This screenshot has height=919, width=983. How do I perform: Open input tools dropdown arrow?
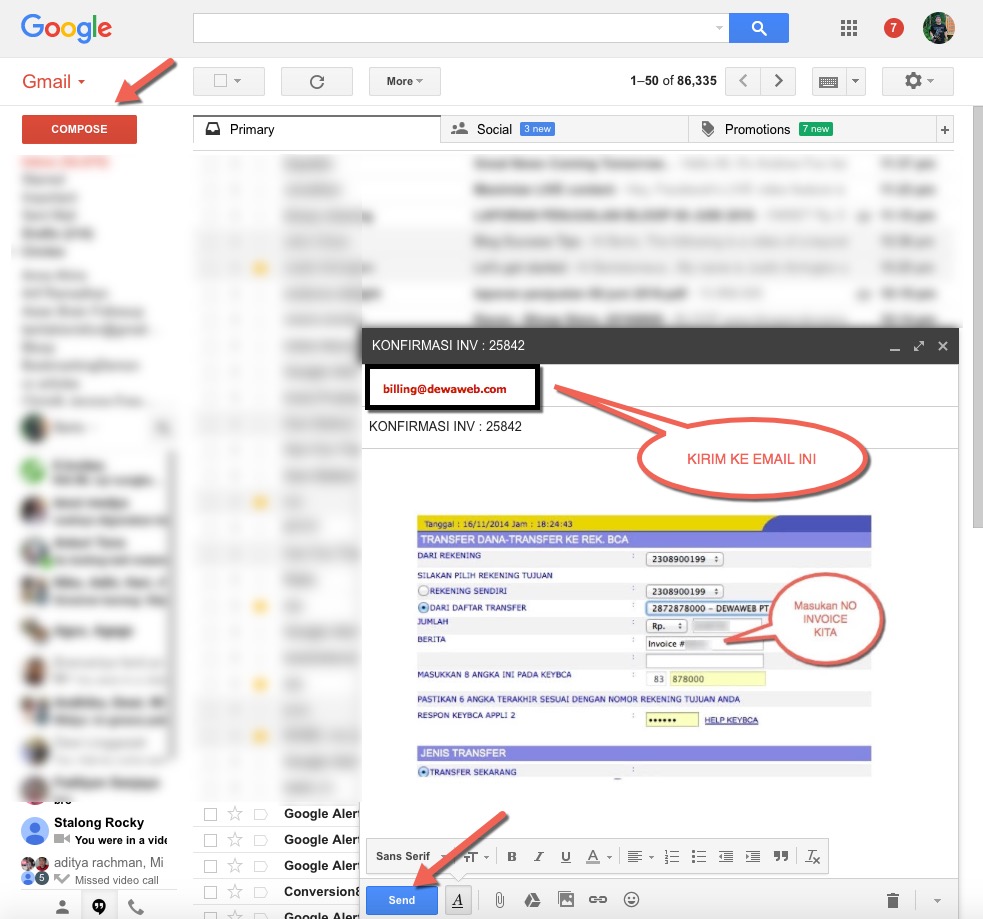(855, 81)
